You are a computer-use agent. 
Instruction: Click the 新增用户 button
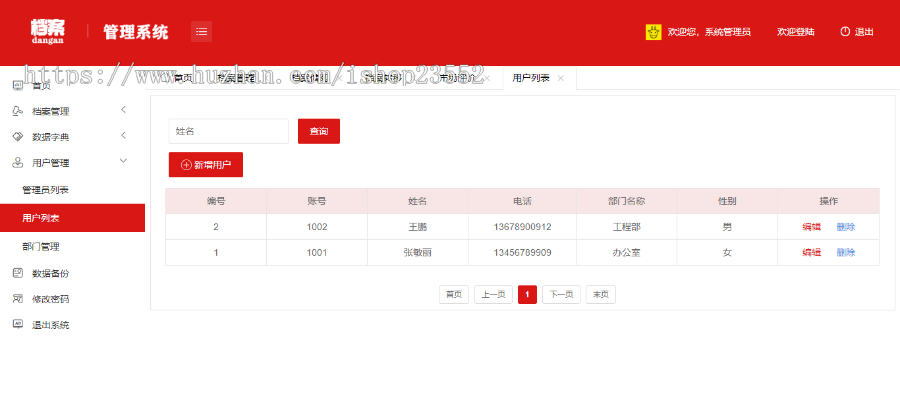(205, 165)
